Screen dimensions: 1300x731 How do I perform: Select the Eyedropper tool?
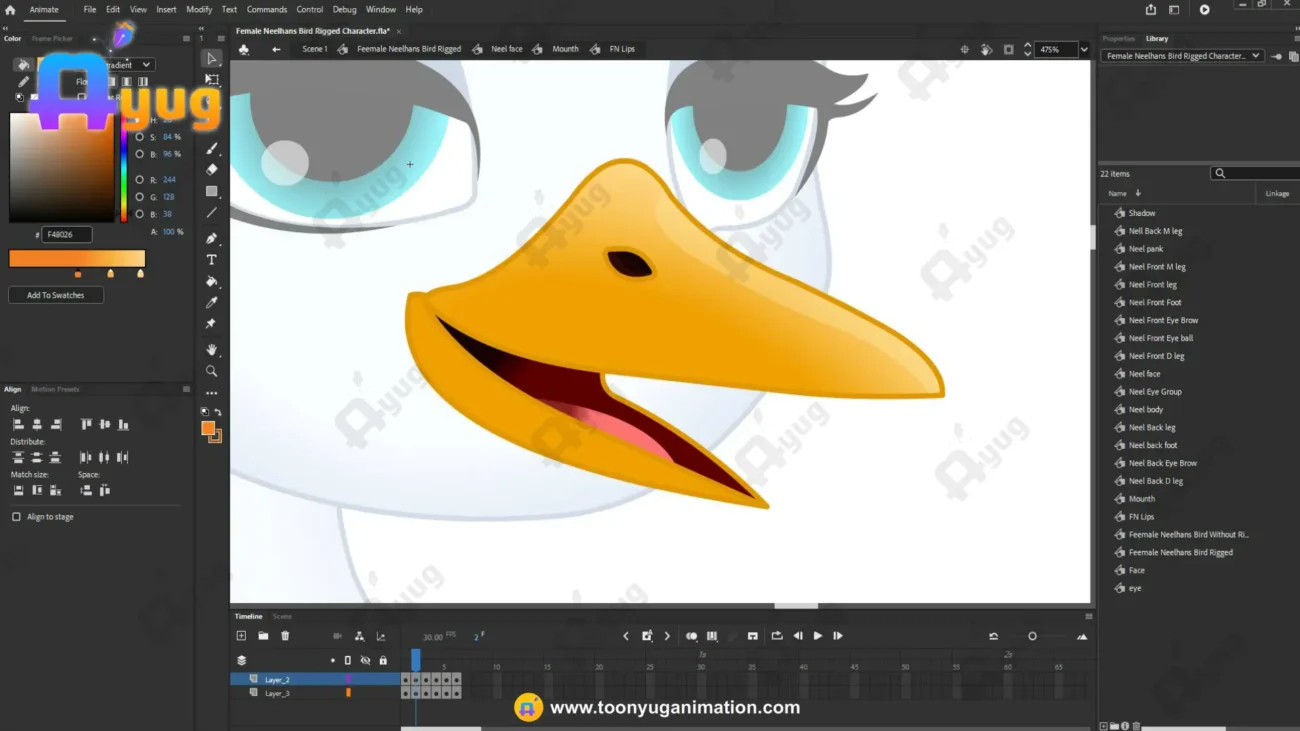point(211,303)
